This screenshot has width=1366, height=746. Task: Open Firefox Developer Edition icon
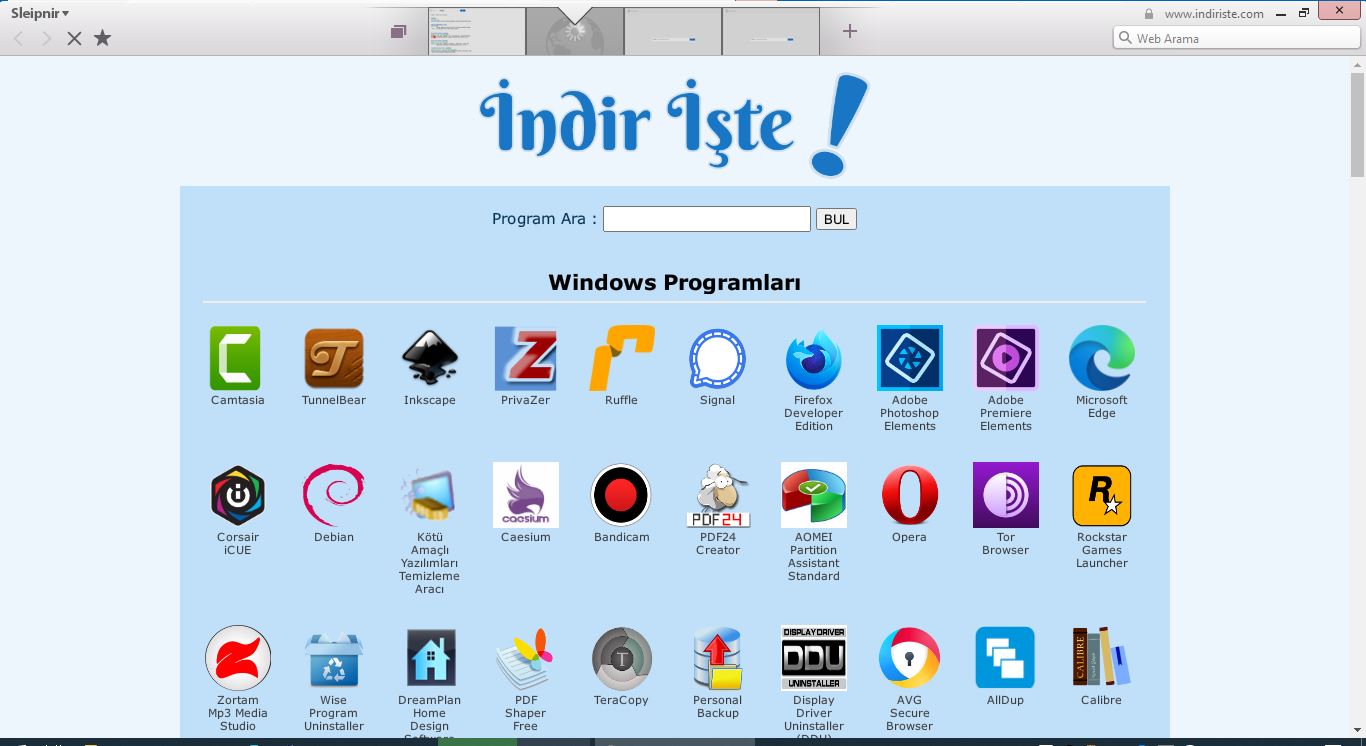(x=814, y=358)
